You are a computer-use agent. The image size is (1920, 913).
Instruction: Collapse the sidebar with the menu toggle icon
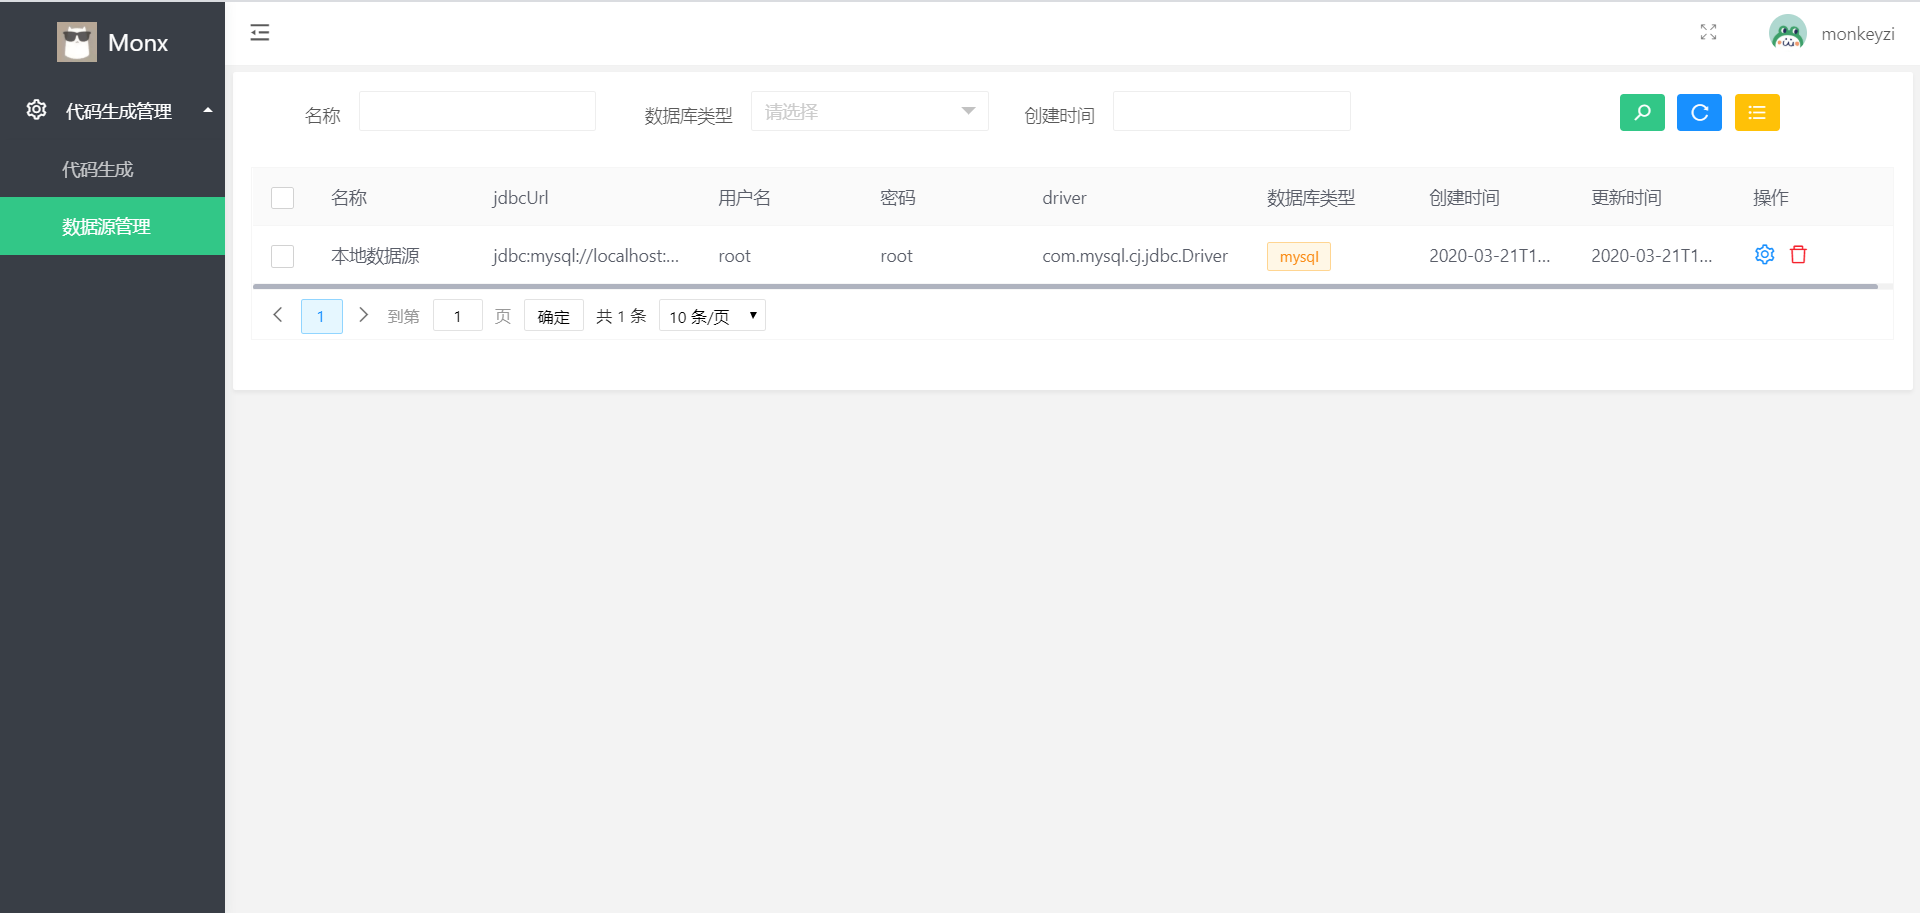coord(260,33)
